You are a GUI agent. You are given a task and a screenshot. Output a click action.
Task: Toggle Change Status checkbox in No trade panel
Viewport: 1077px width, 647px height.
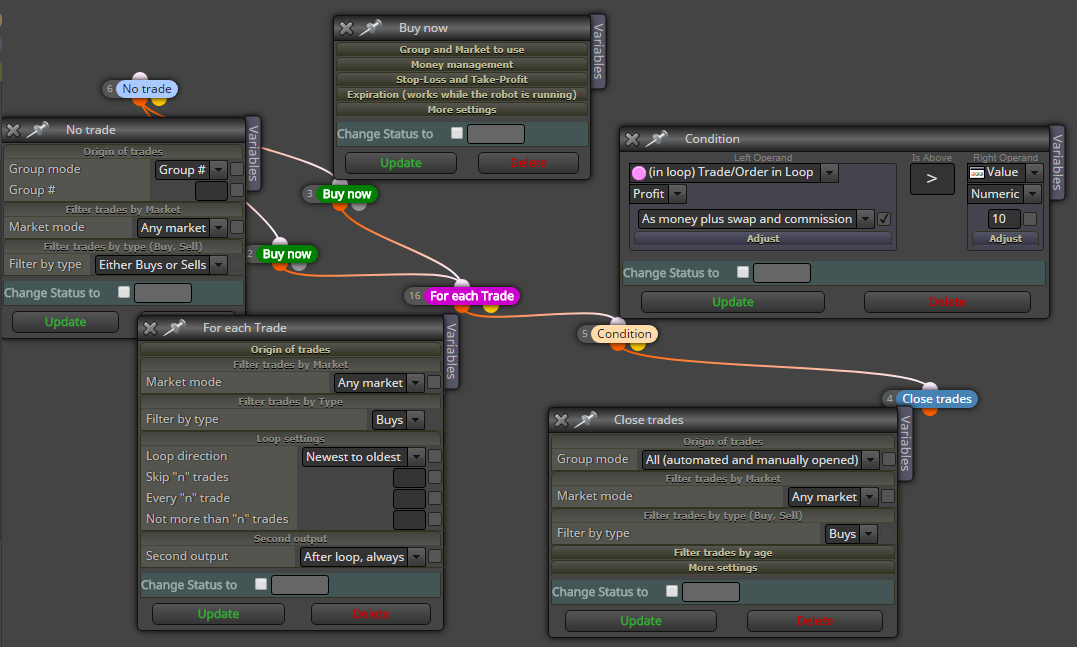pyautogui.click(x=124, y=292)
